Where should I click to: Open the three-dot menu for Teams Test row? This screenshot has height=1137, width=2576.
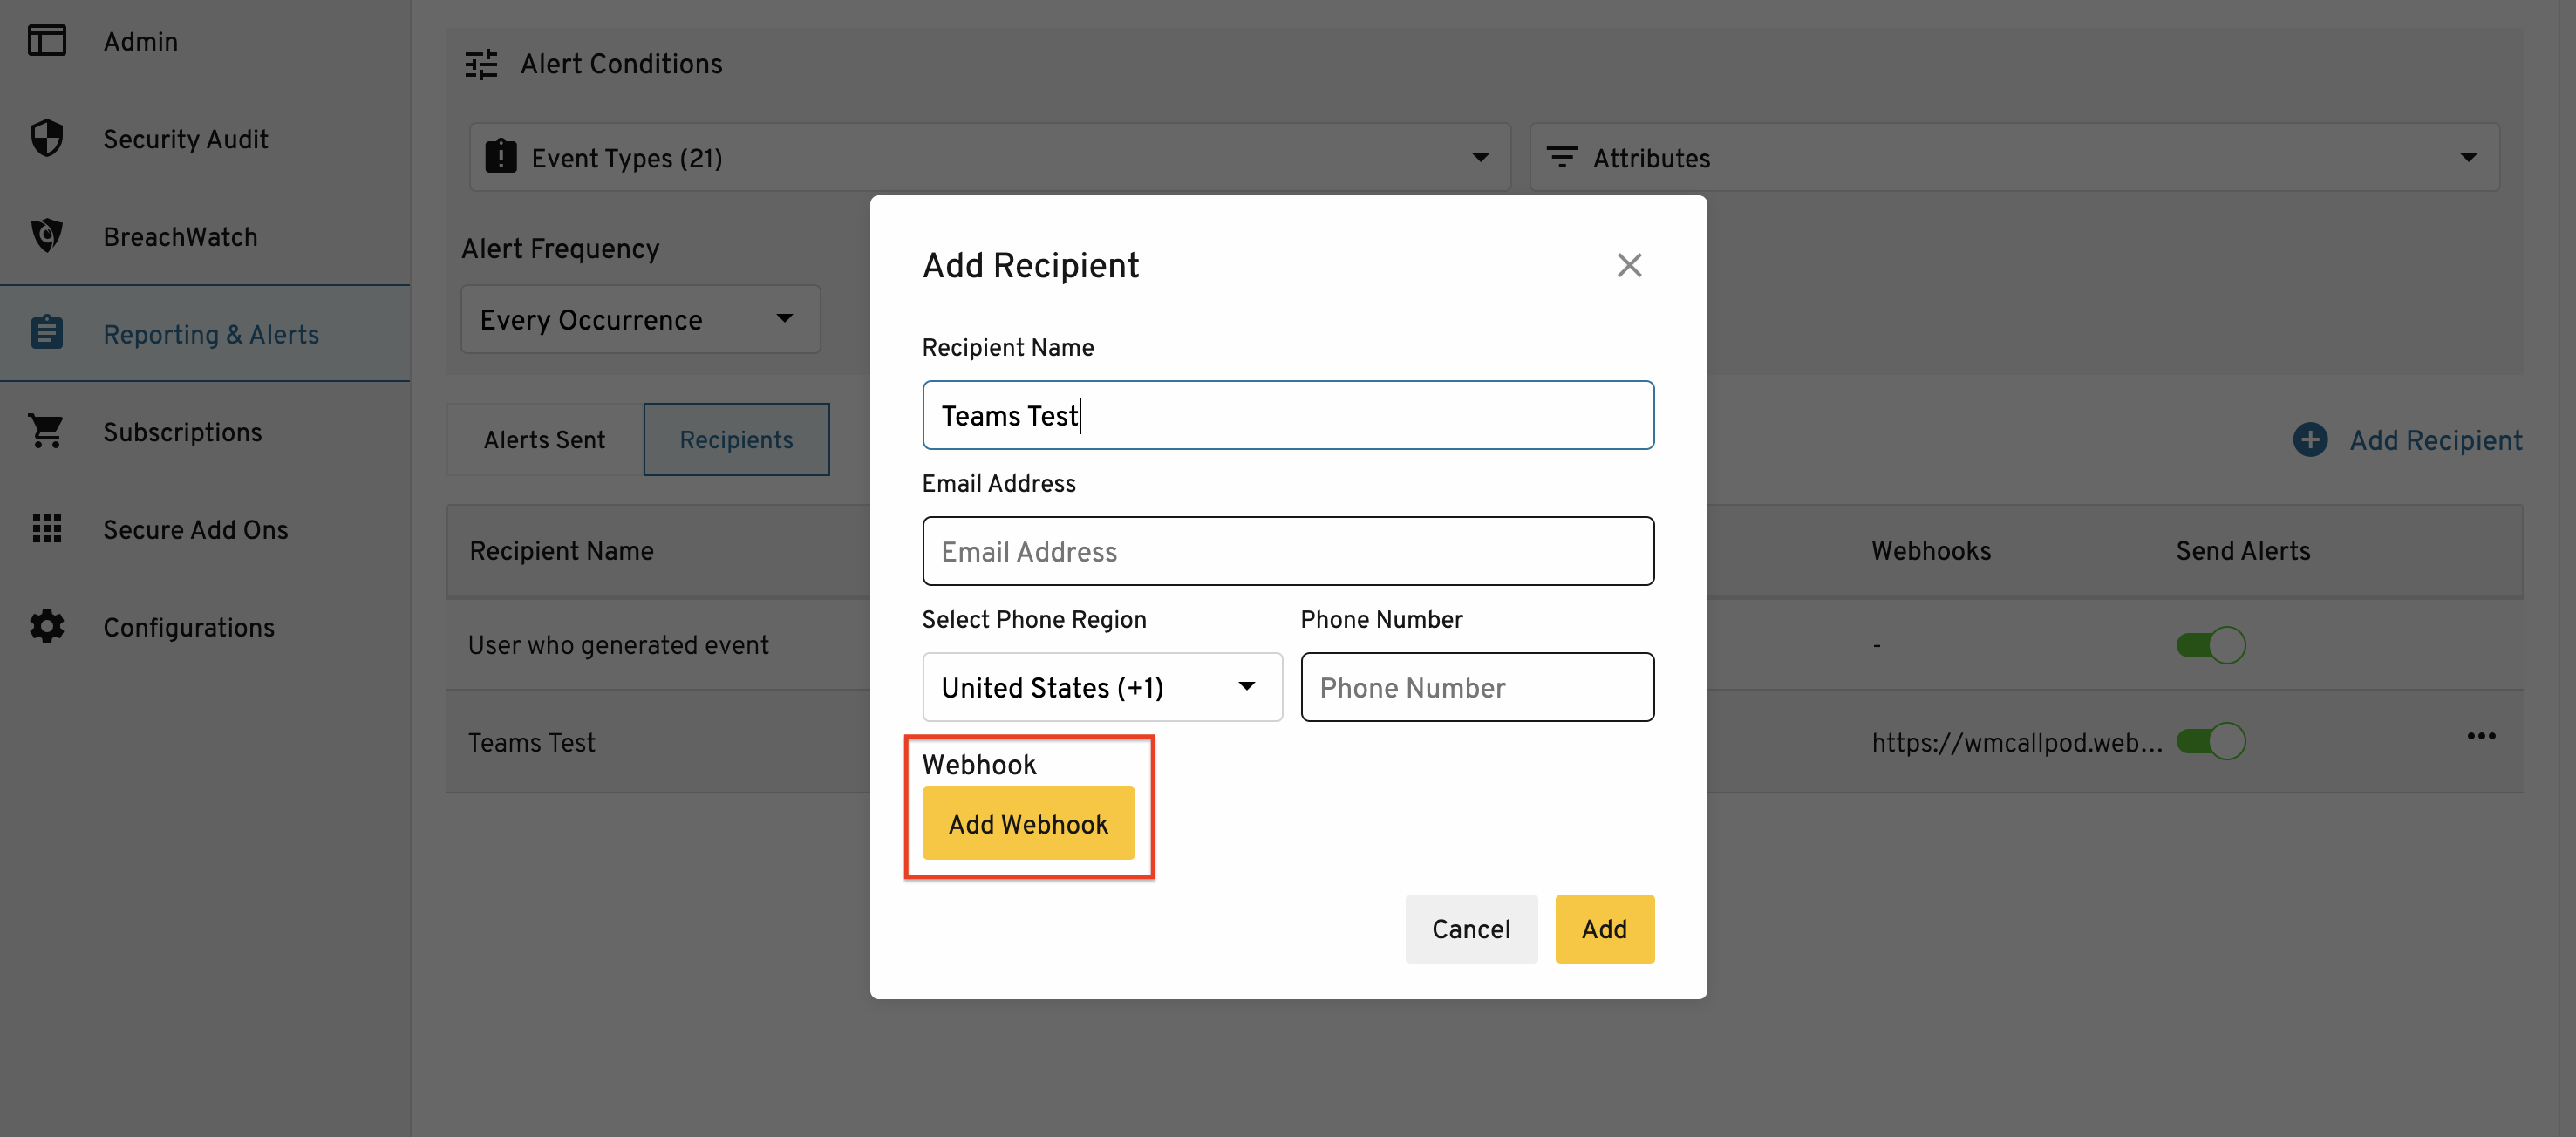pyautogui.click(x=2481, y=737)
